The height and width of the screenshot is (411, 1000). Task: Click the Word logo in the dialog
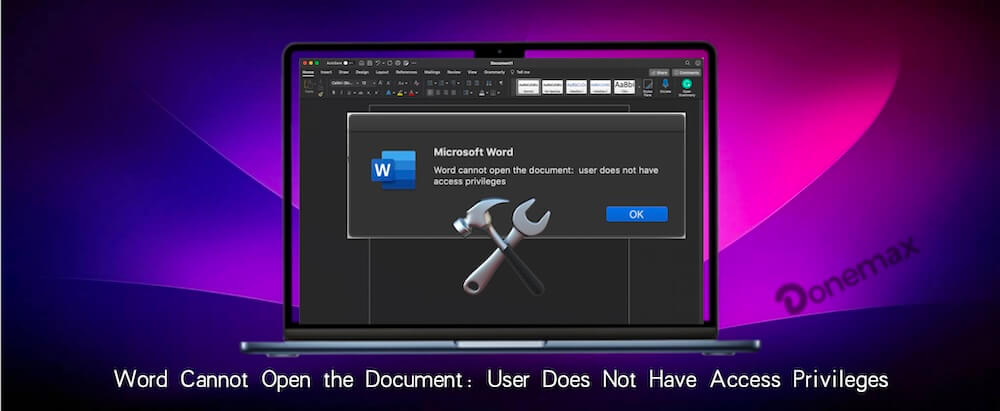[393, 170]
